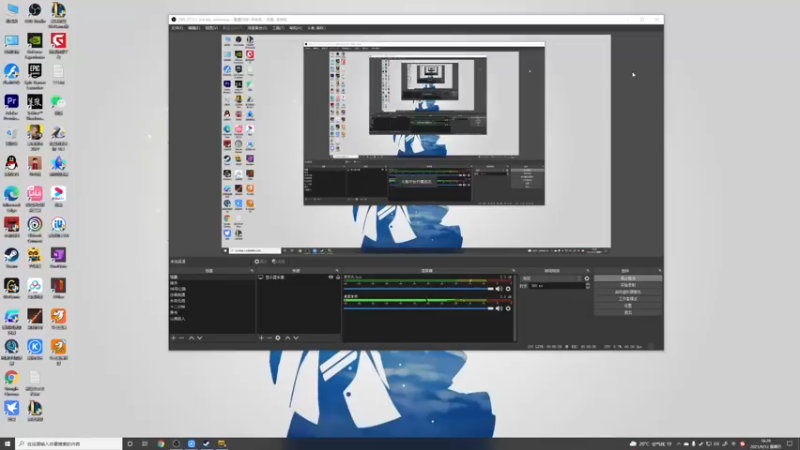Pop out the Scene Transitions dock panel
The image size is (800, 450).
(x=587, y=271)
